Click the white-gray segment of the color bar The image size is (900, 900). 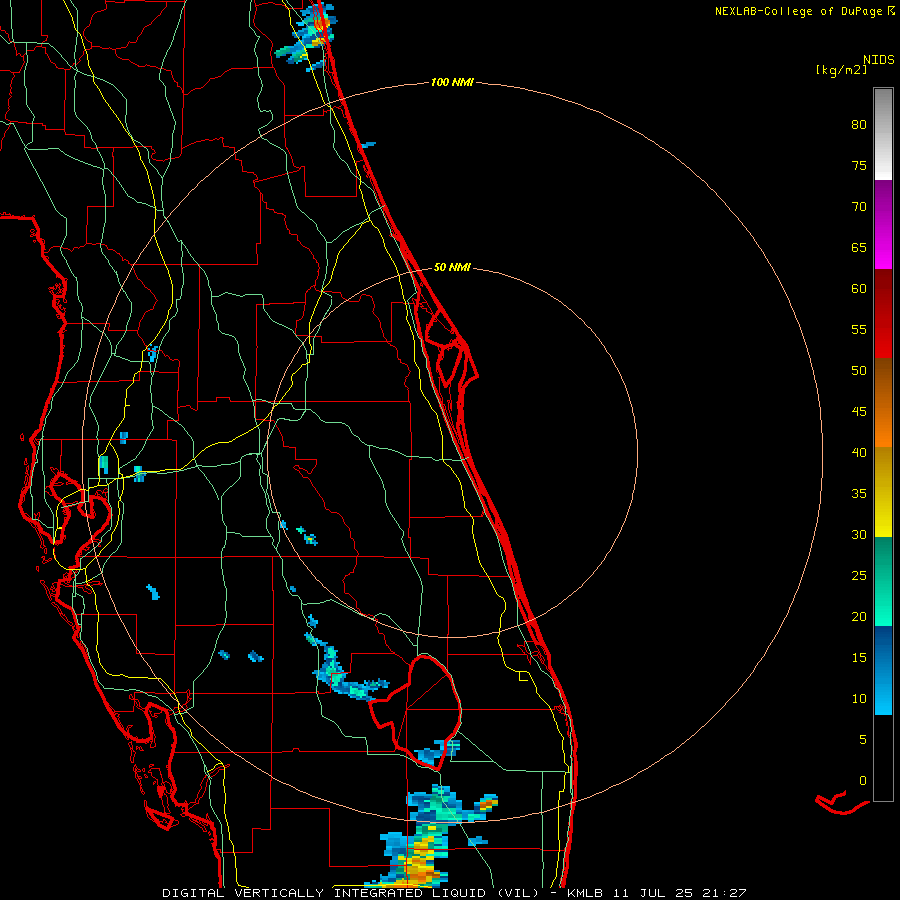883,134
